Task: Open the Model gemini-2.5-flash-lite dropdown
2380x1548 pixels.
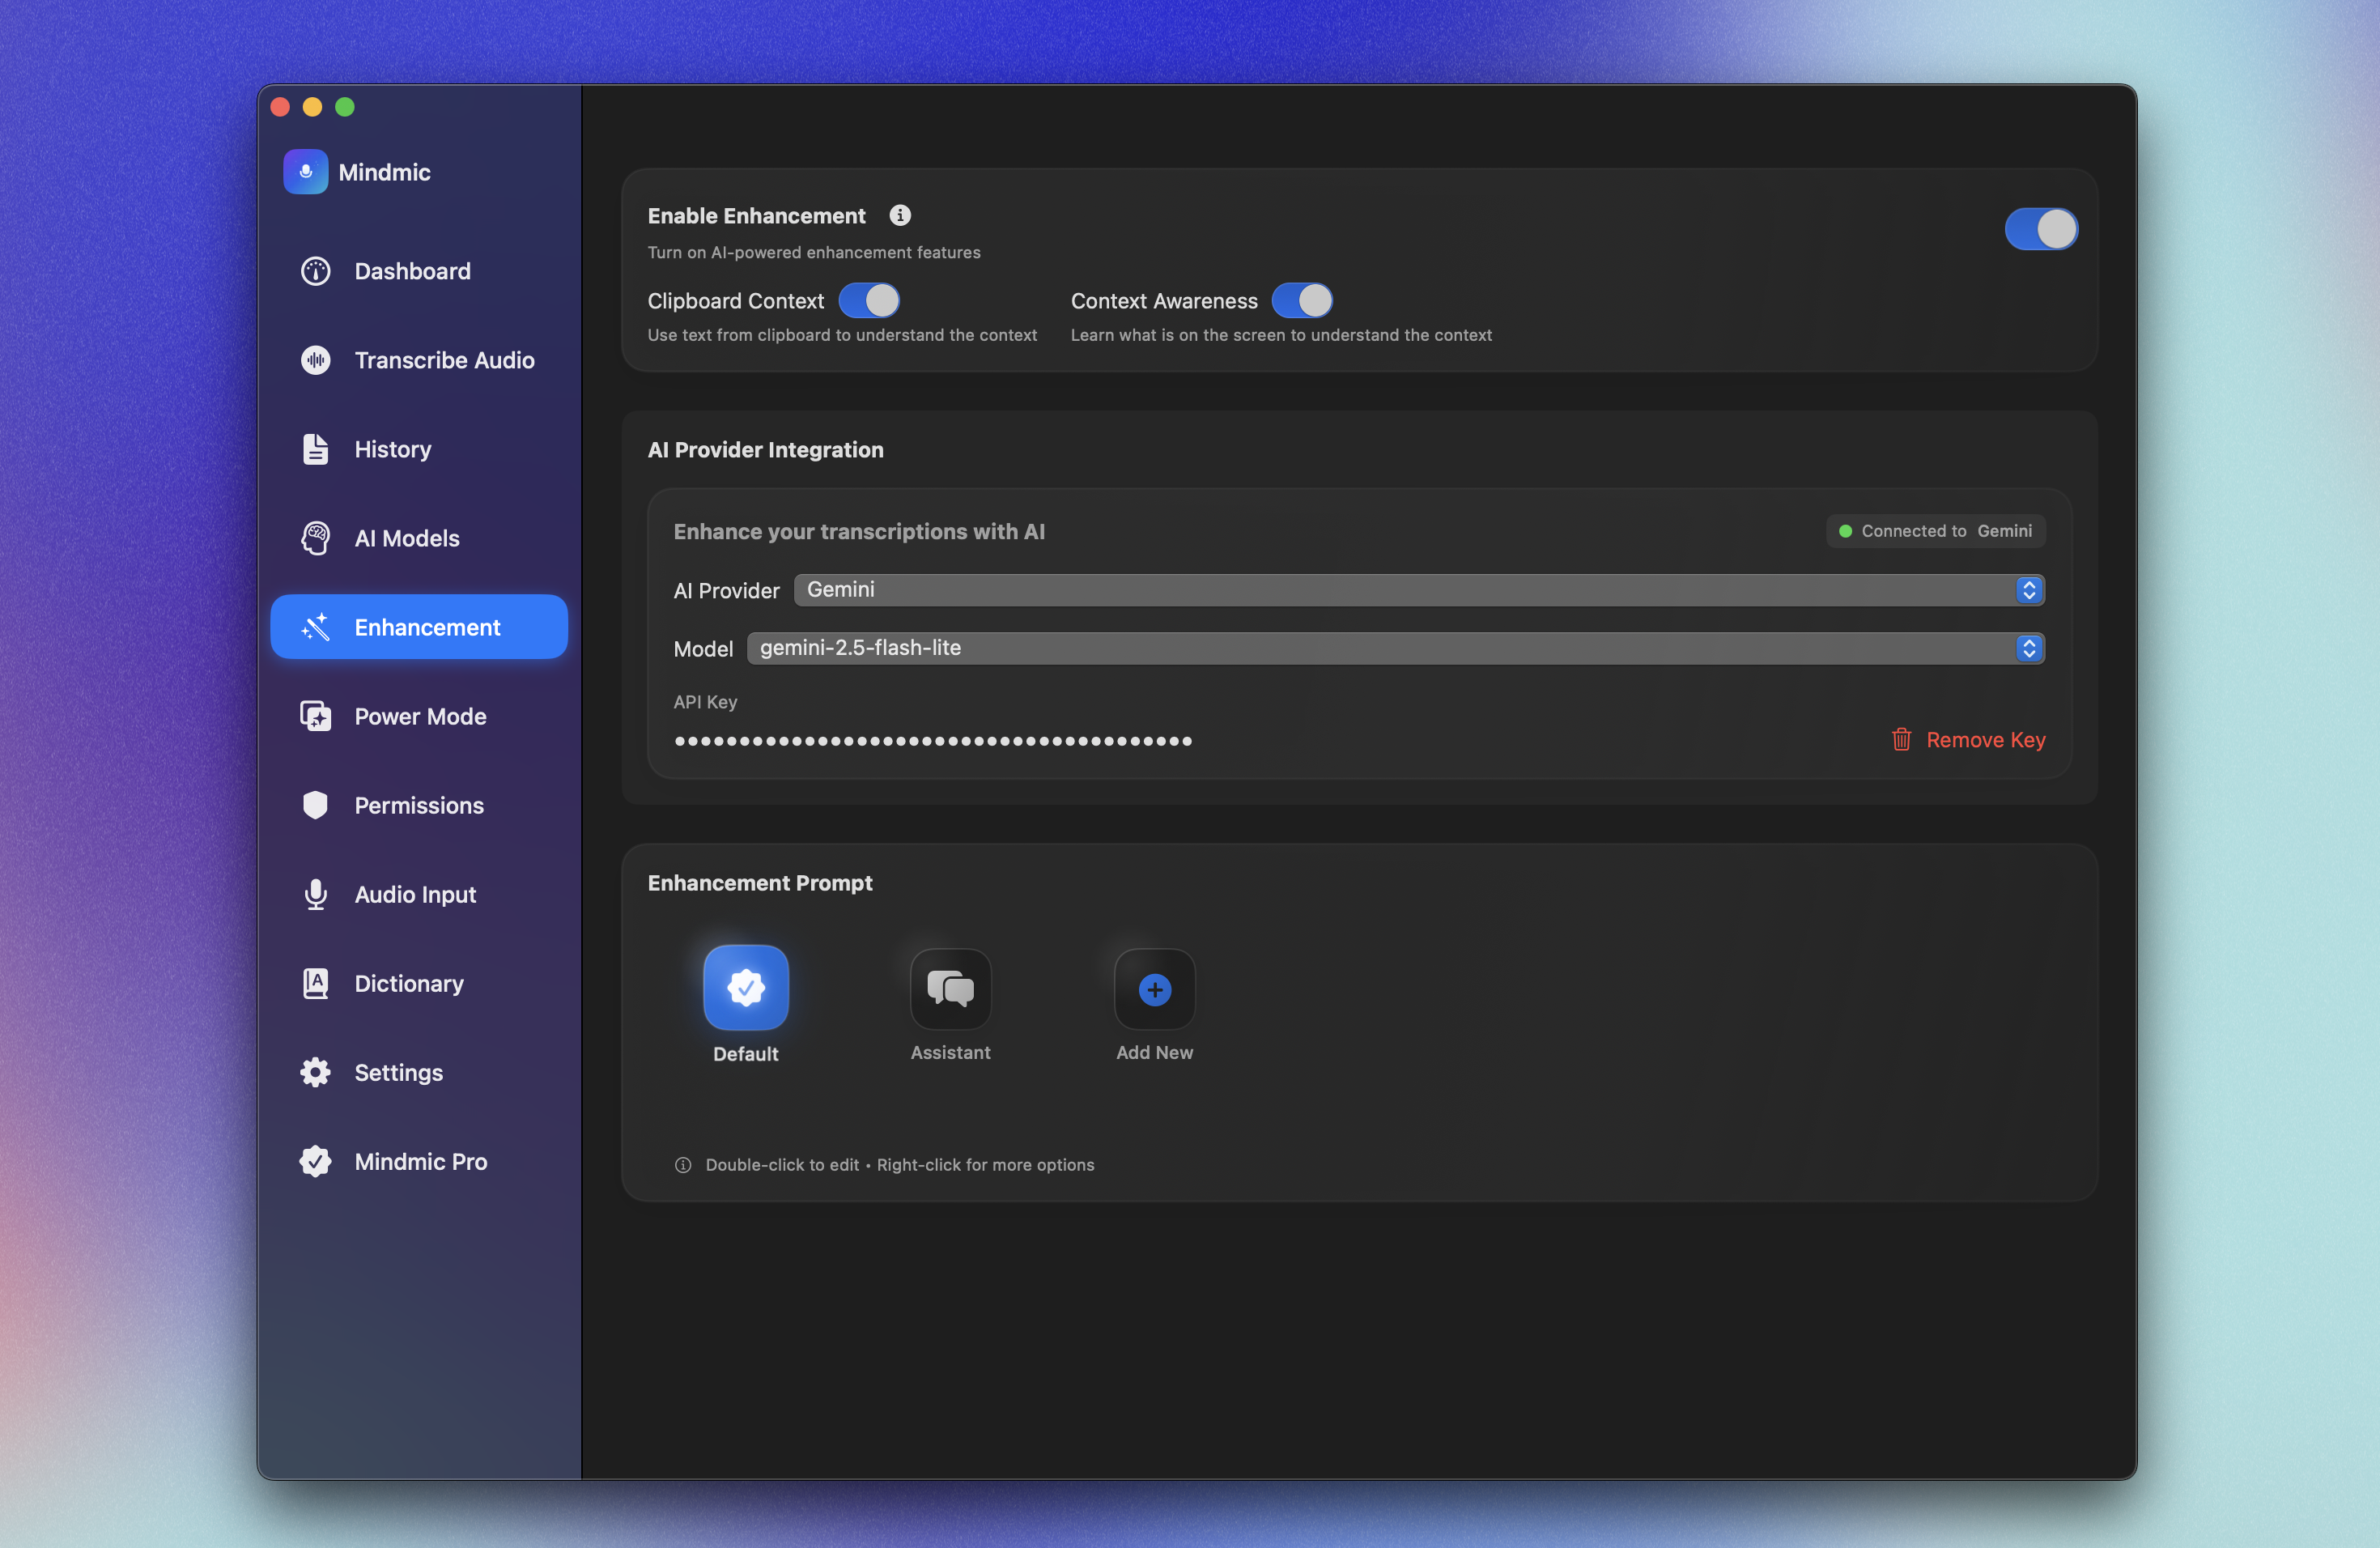Action: point(1395,648)
